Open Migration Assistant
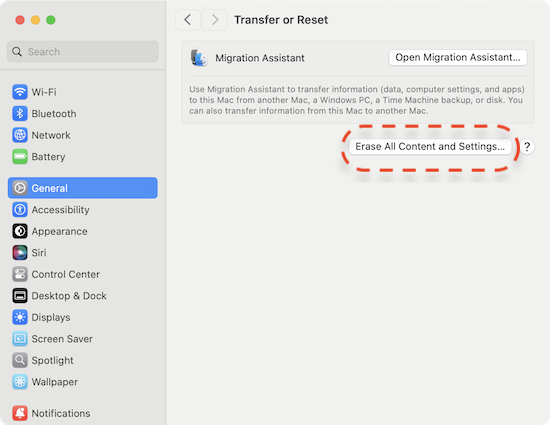This screenshot has width=550, height=425. (458, 58)
